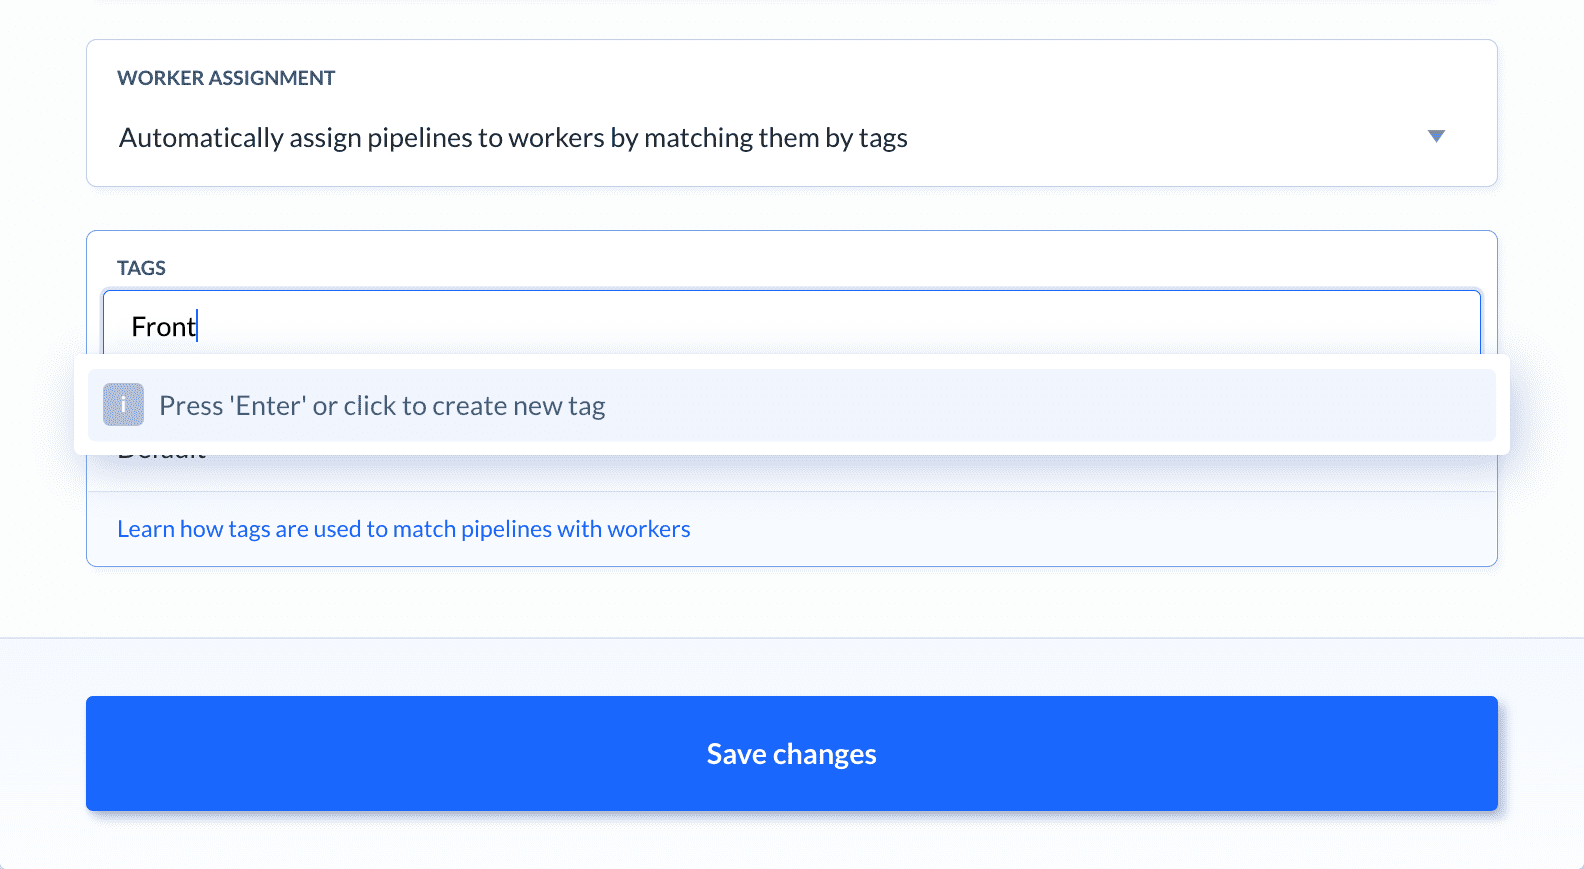Click the gray footer area above Save changes
Screen dimensions: 1584x869
791,666
